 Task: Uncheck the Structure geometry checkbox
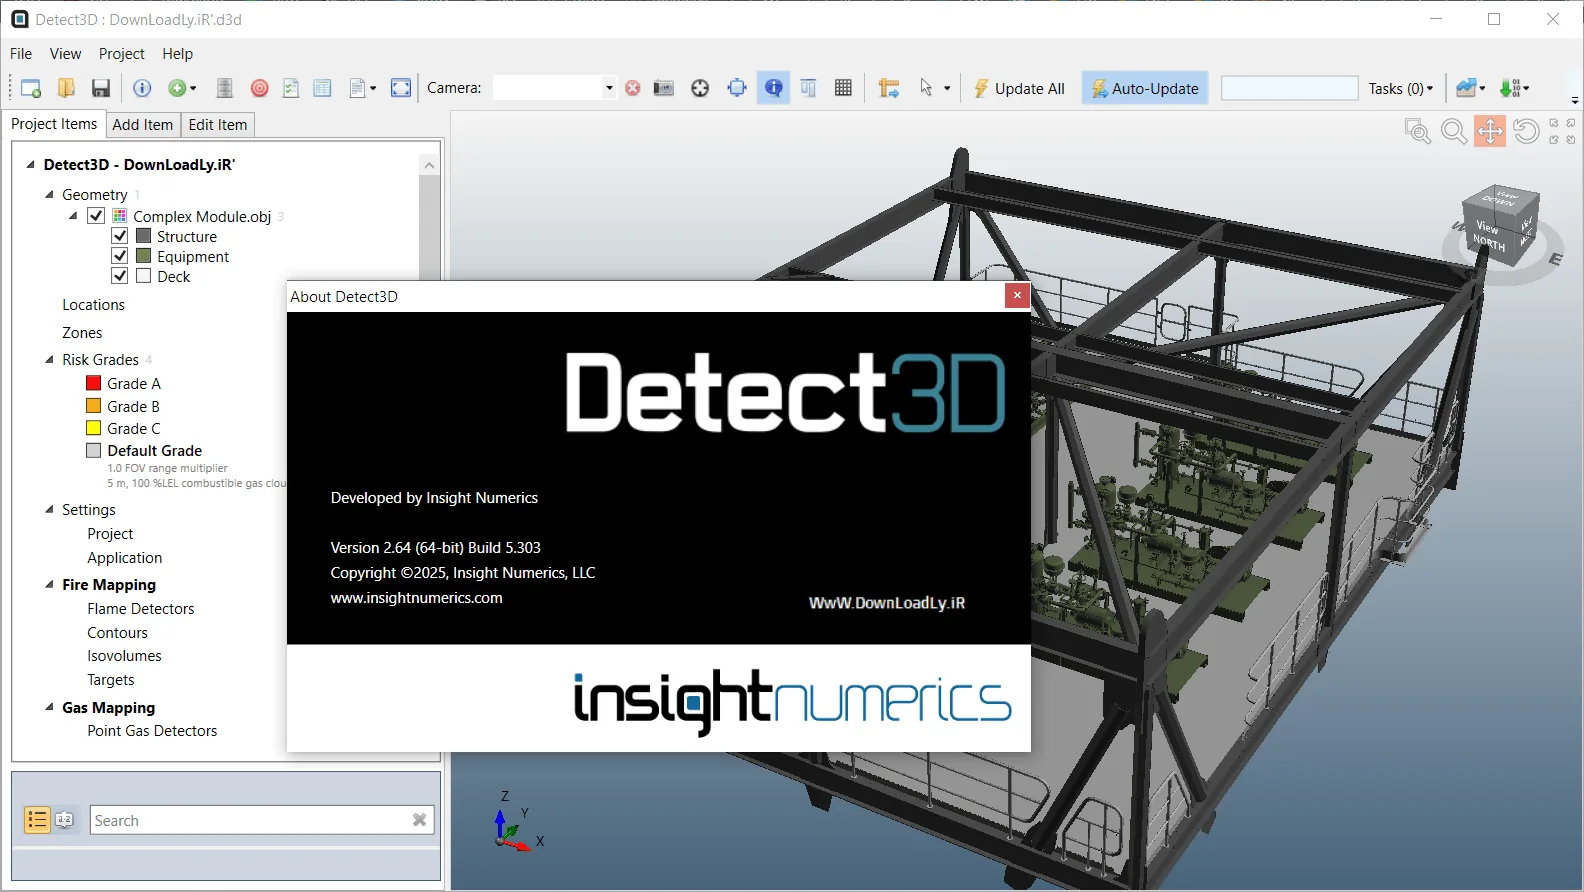pyautogui.click(x=120, y=236)
